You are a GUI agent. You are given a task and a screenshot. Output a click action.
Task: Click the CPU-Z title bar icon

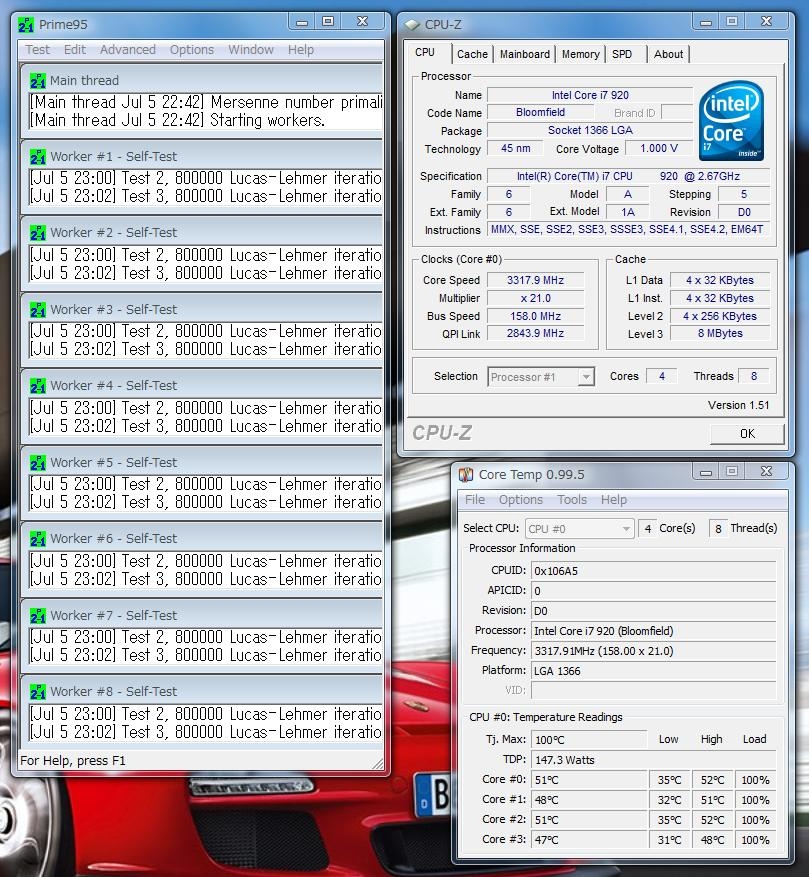tap(410, 24)
